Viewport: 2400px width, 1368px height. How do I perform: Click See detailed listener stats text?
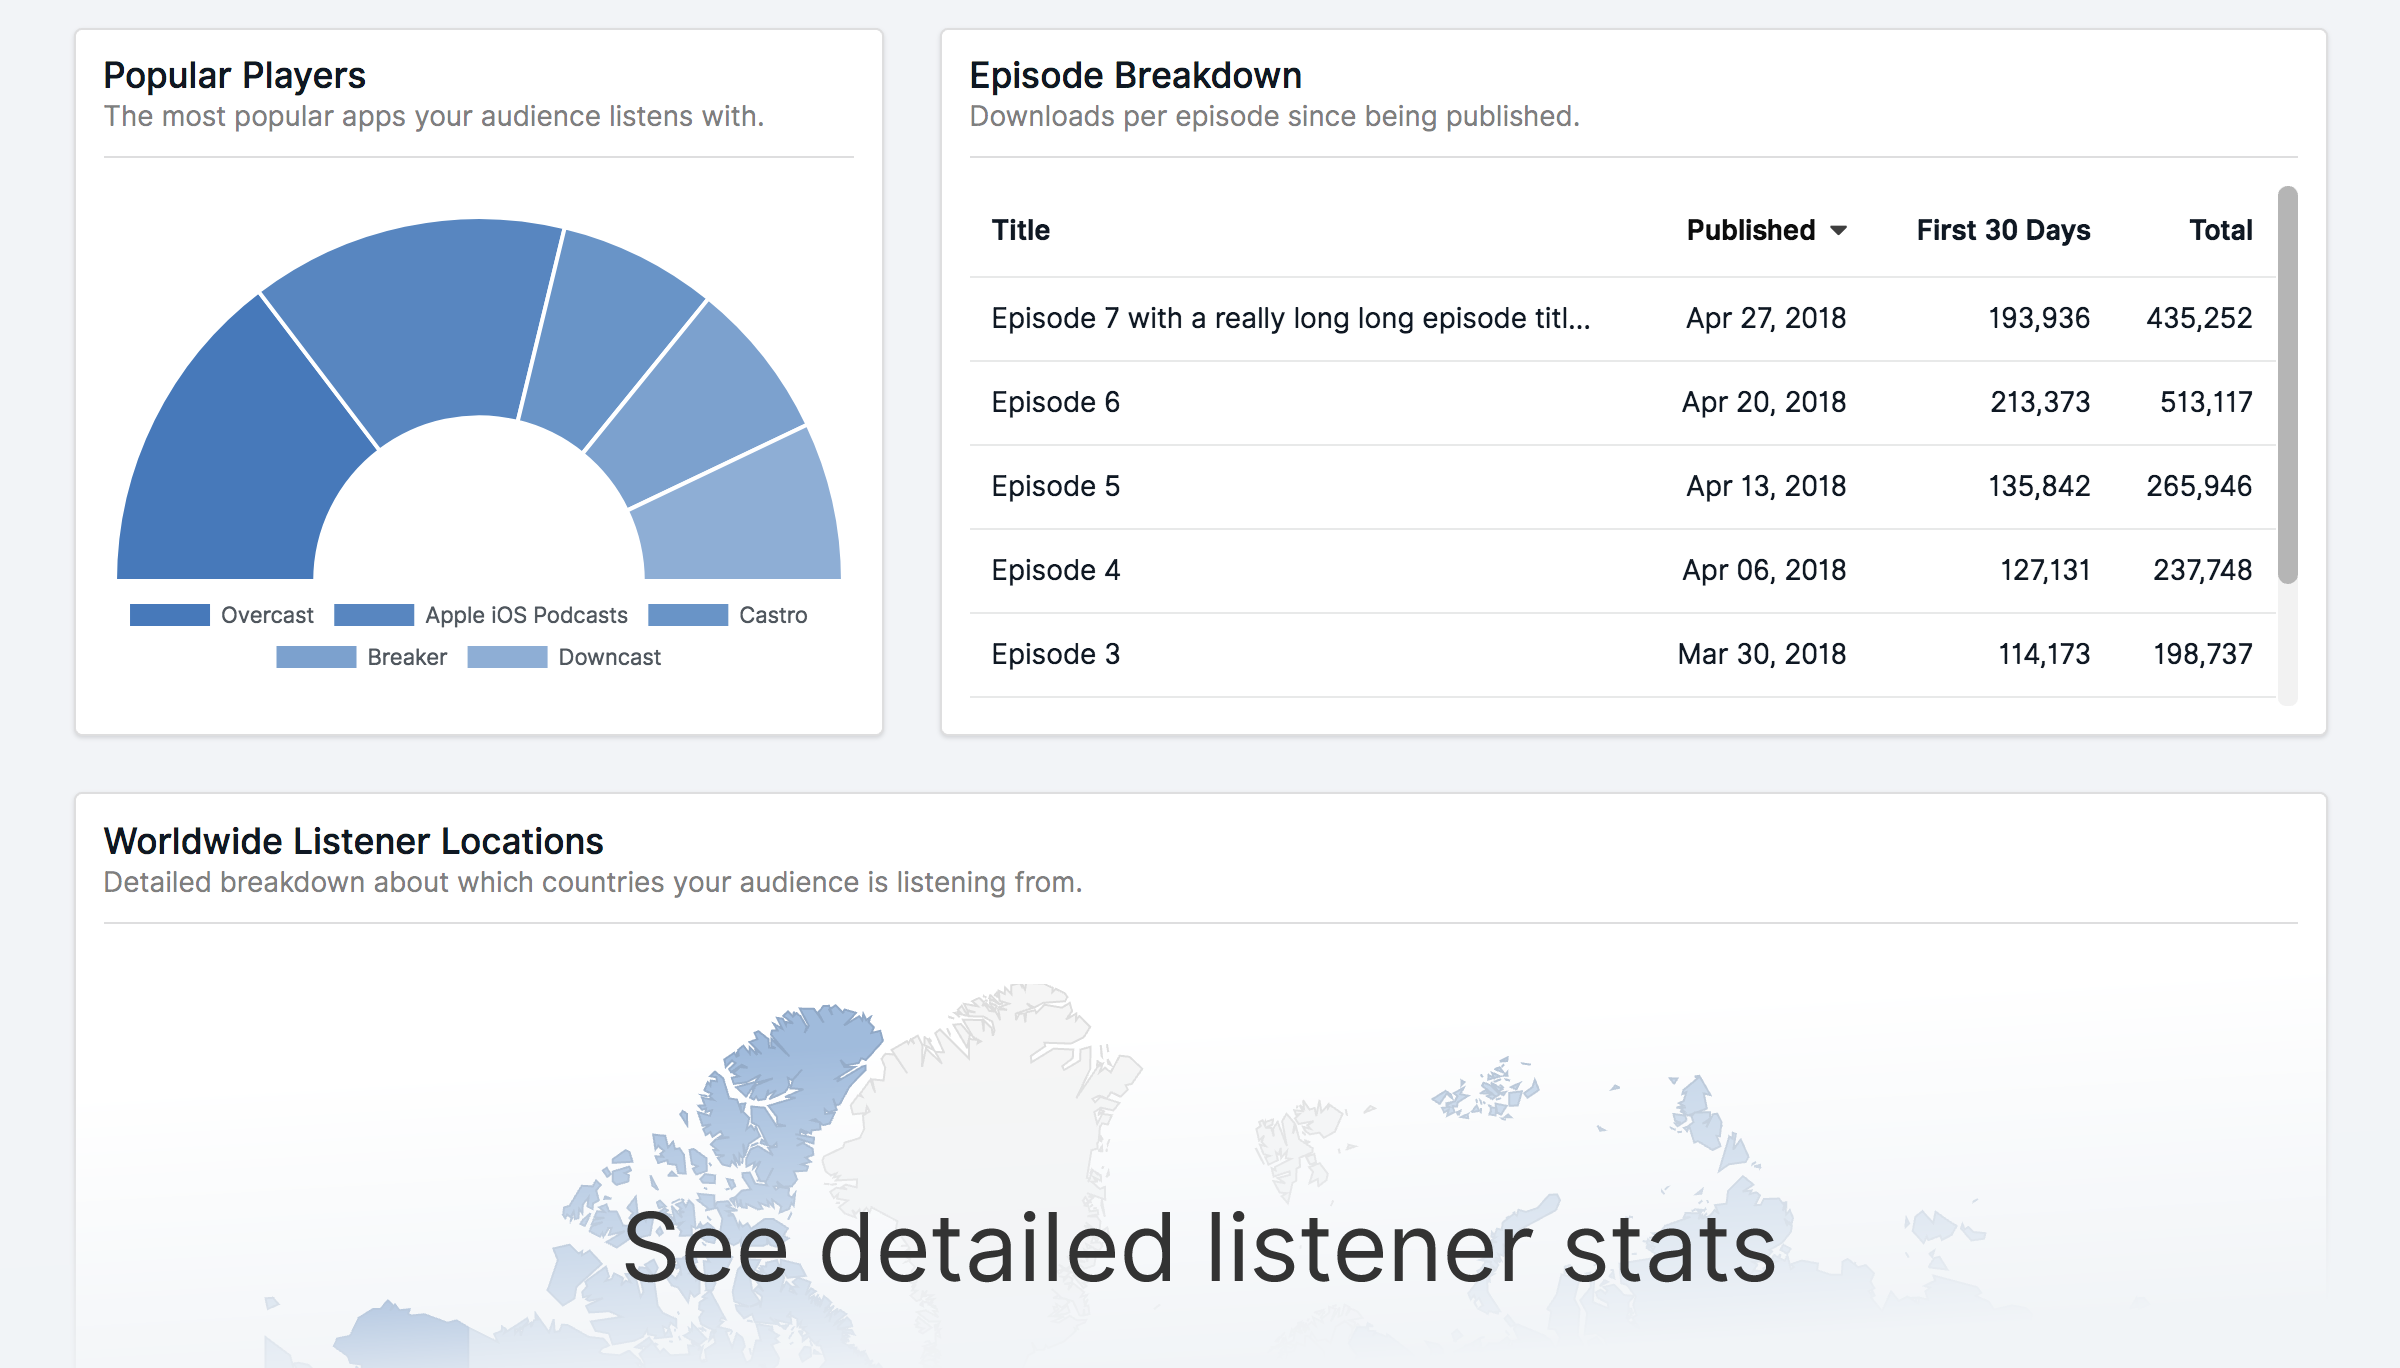pos(1198,1250)
